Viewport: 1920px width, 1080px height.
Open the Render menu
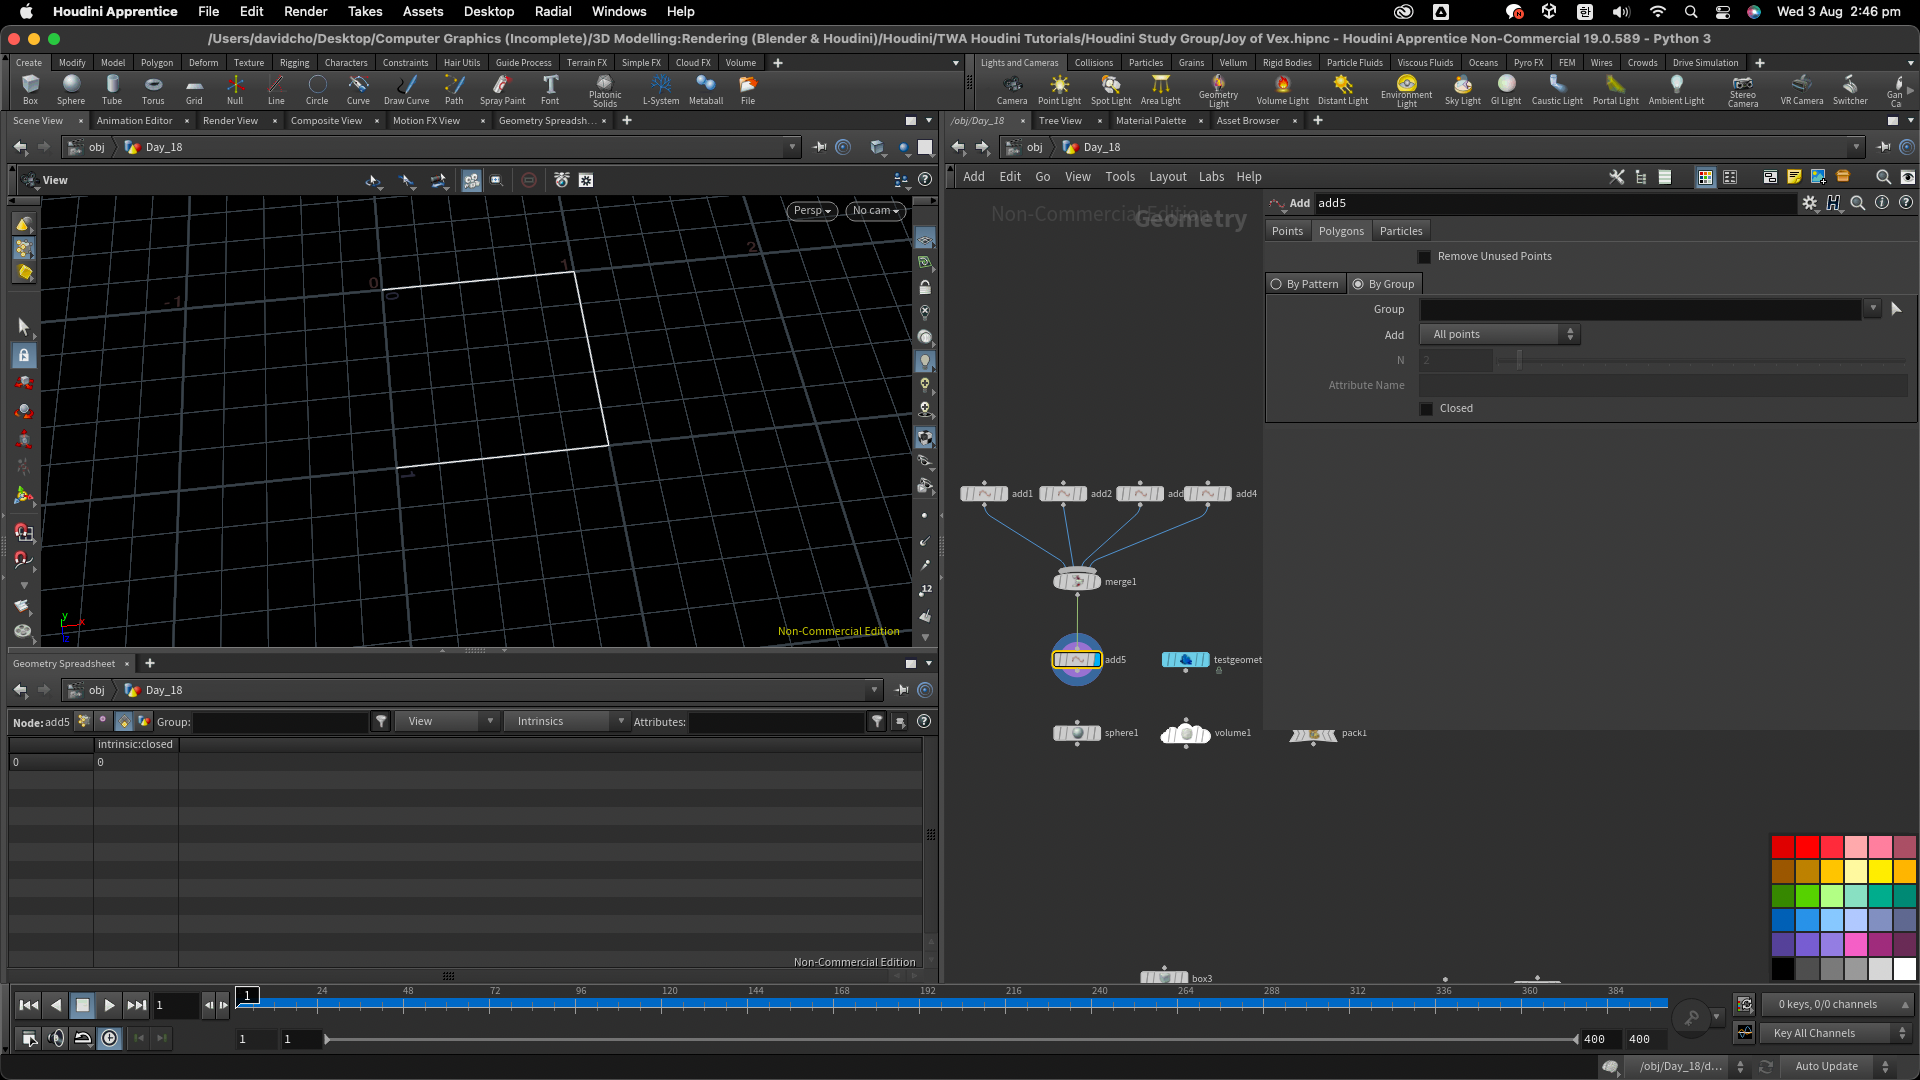coord(305,11)
